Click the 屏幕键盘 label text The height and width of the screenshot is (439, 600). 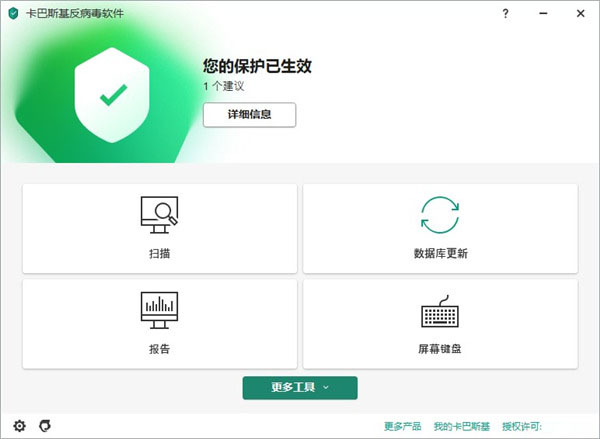tap(440, 349)
